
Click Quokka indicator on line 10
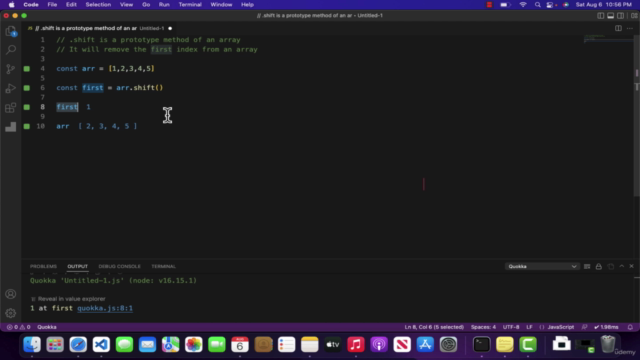27,126
